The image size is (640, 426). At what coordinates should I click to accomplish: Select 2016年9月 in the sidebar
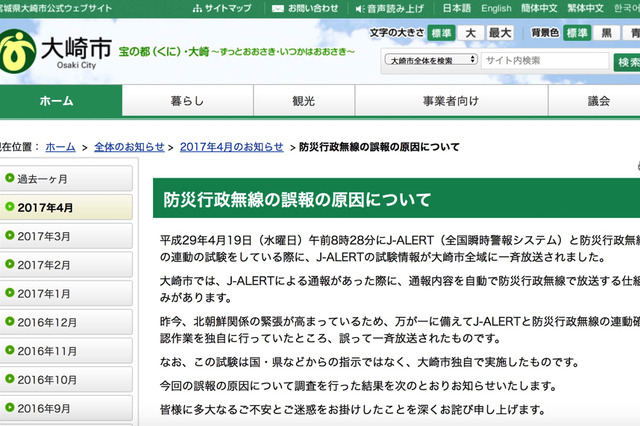pyautogui.click(x=66, y=408)
